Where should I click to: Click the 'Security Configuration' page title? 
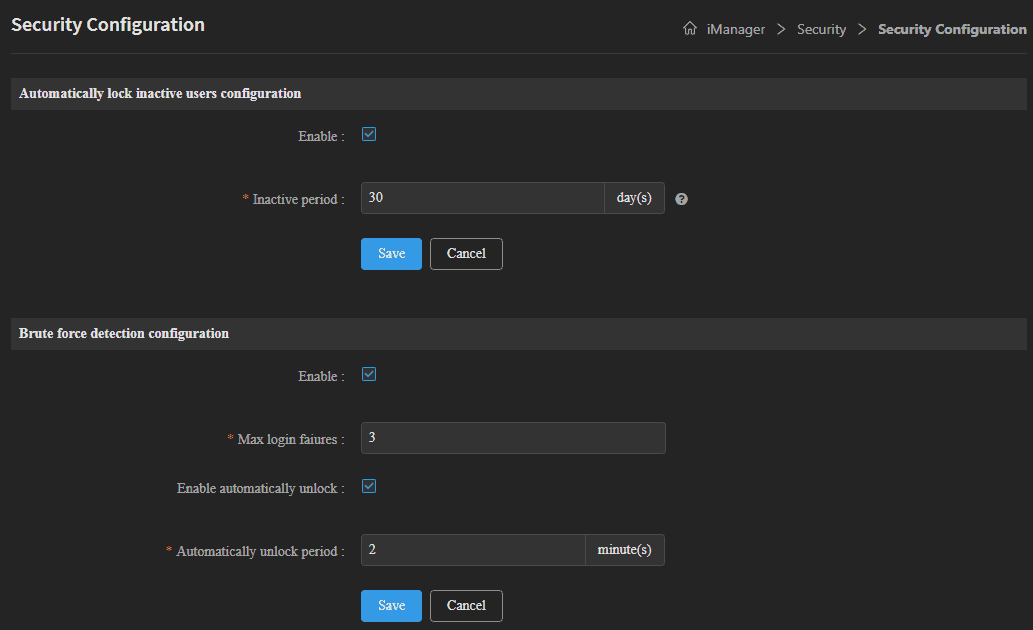(108, 25)
